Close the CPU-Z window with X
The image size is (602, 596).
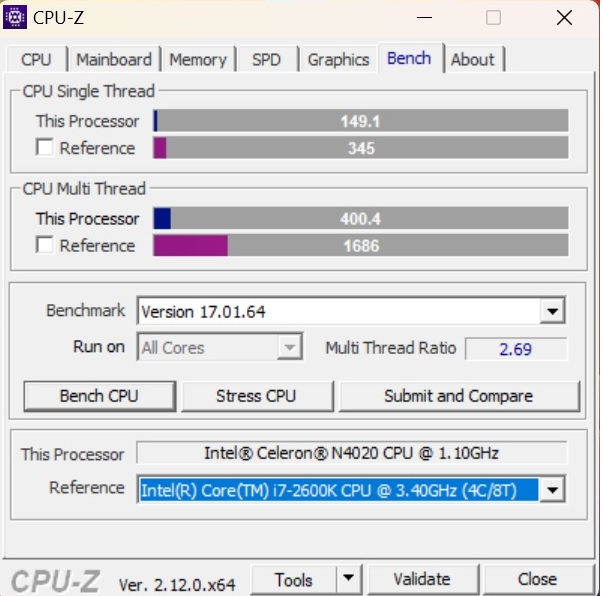tap(564, 18)
